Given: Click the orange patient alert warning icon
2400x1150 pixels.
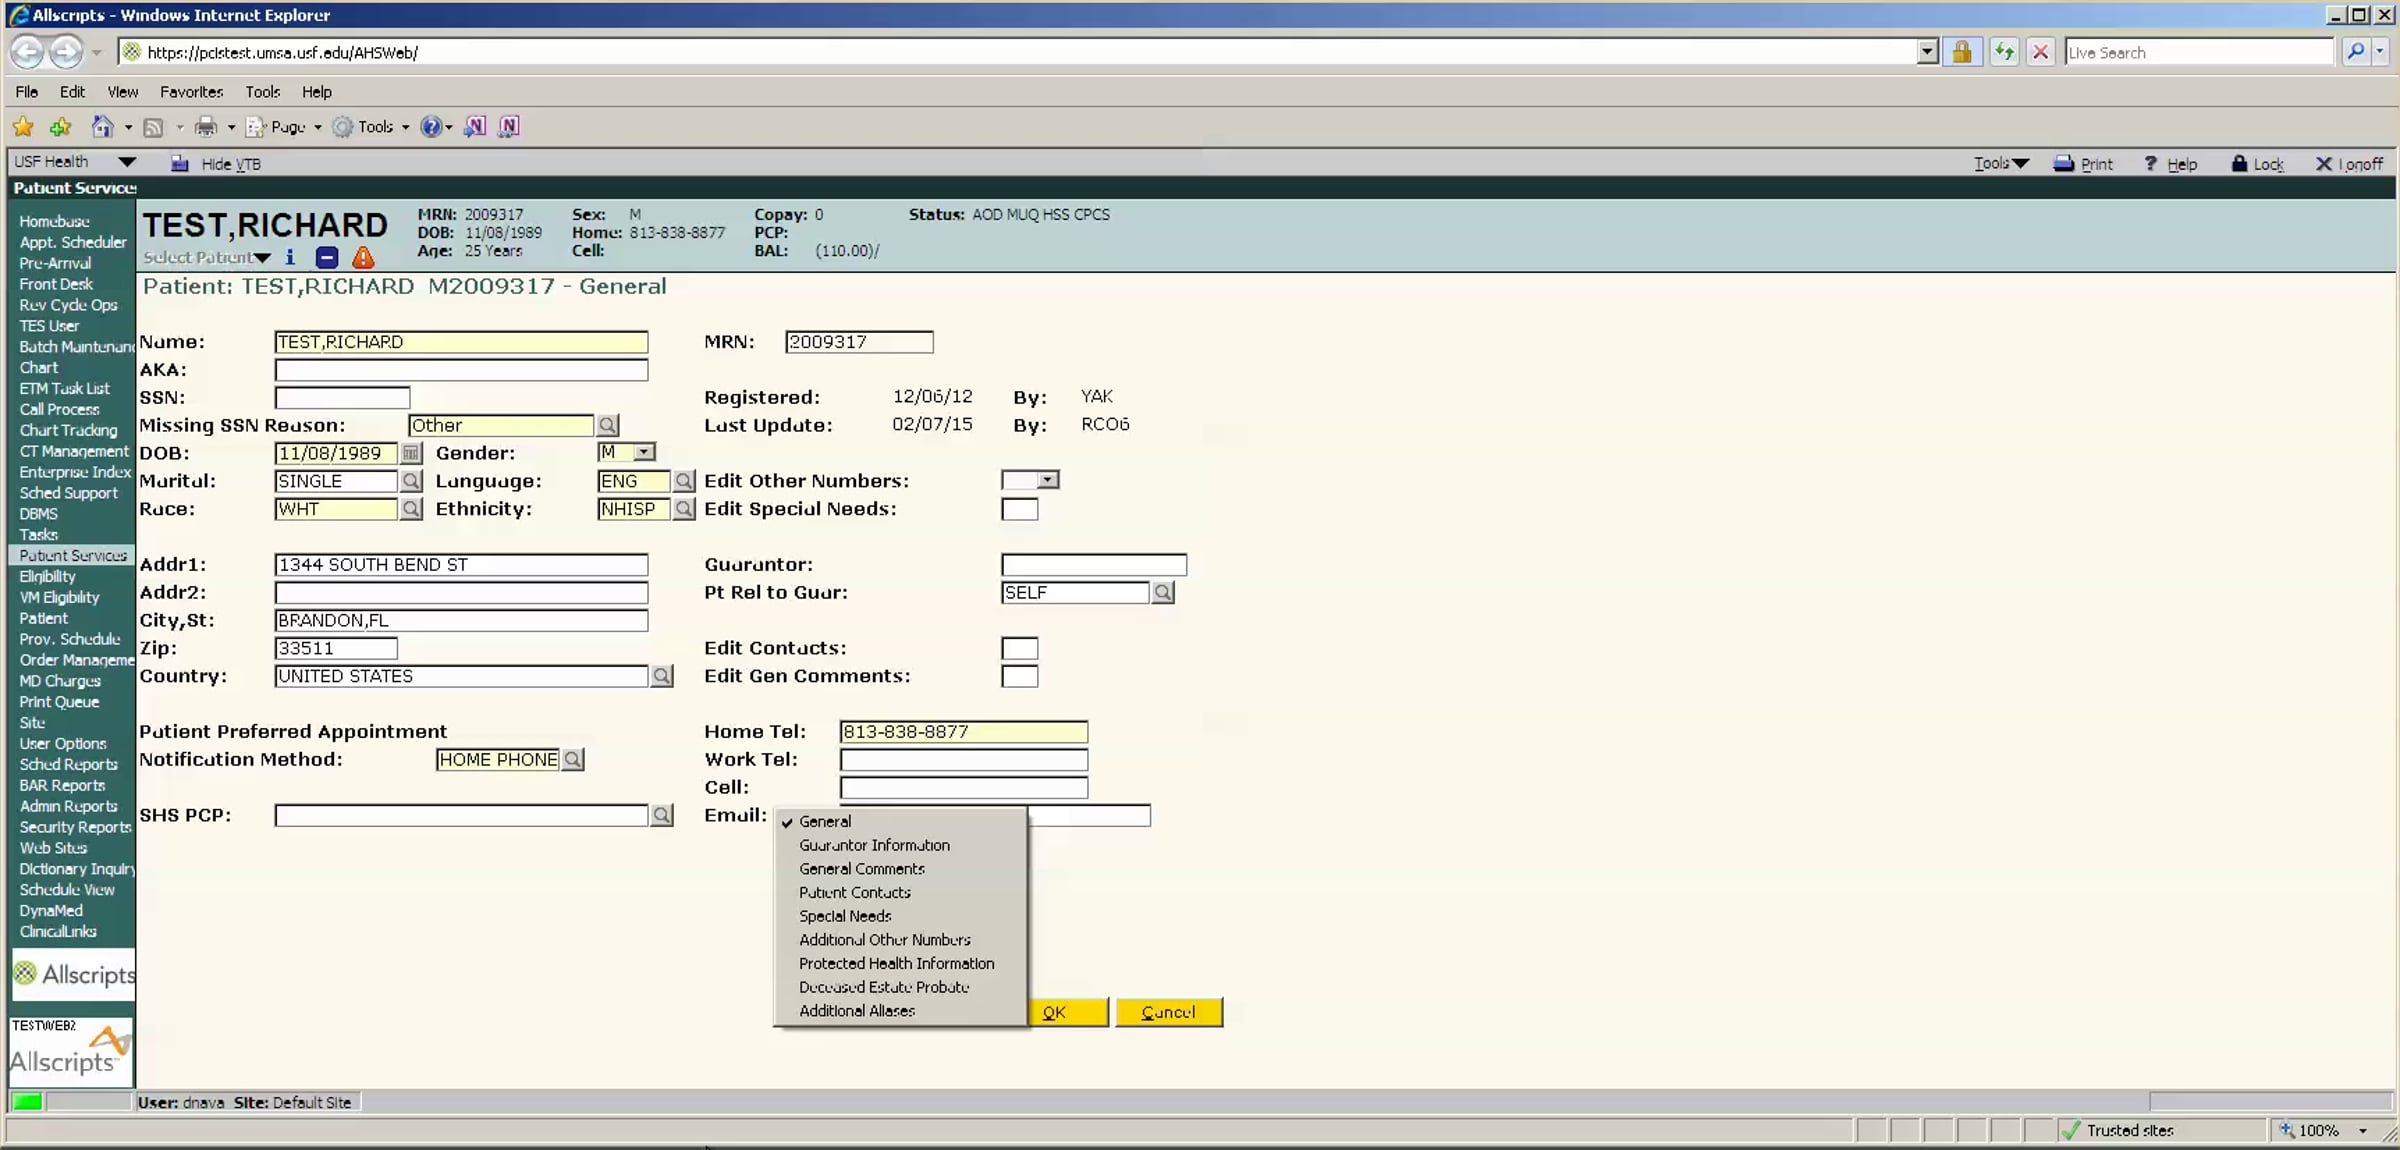Looking at the screenshot, I should (x=363, y=258).
